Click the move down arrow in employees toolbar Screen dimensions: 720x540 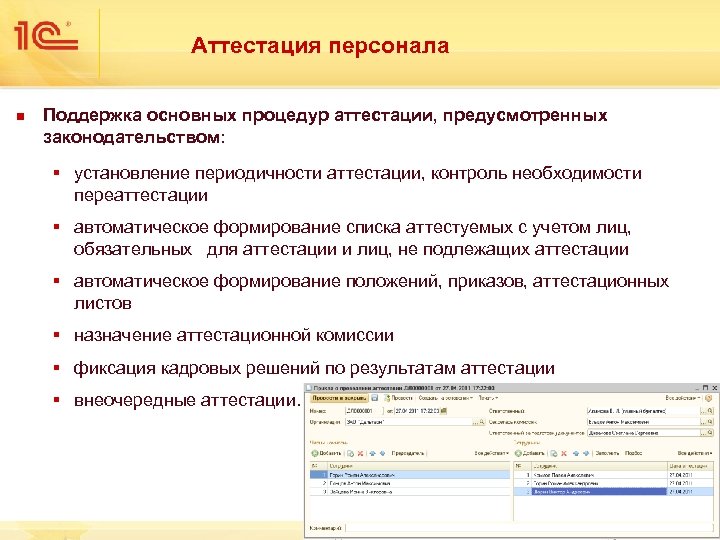pyautogui.click(x=586, y=453)
